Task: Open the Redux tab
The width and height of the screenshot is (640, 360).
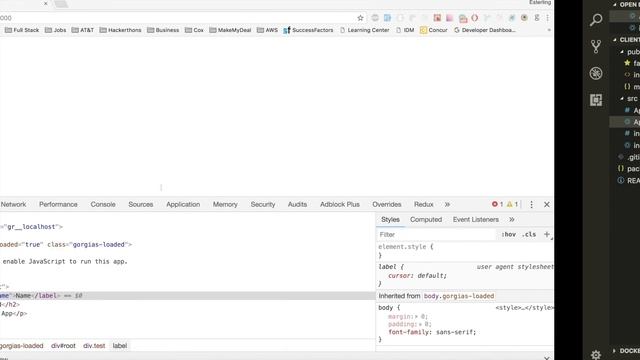Action: (x=424, y=204)
